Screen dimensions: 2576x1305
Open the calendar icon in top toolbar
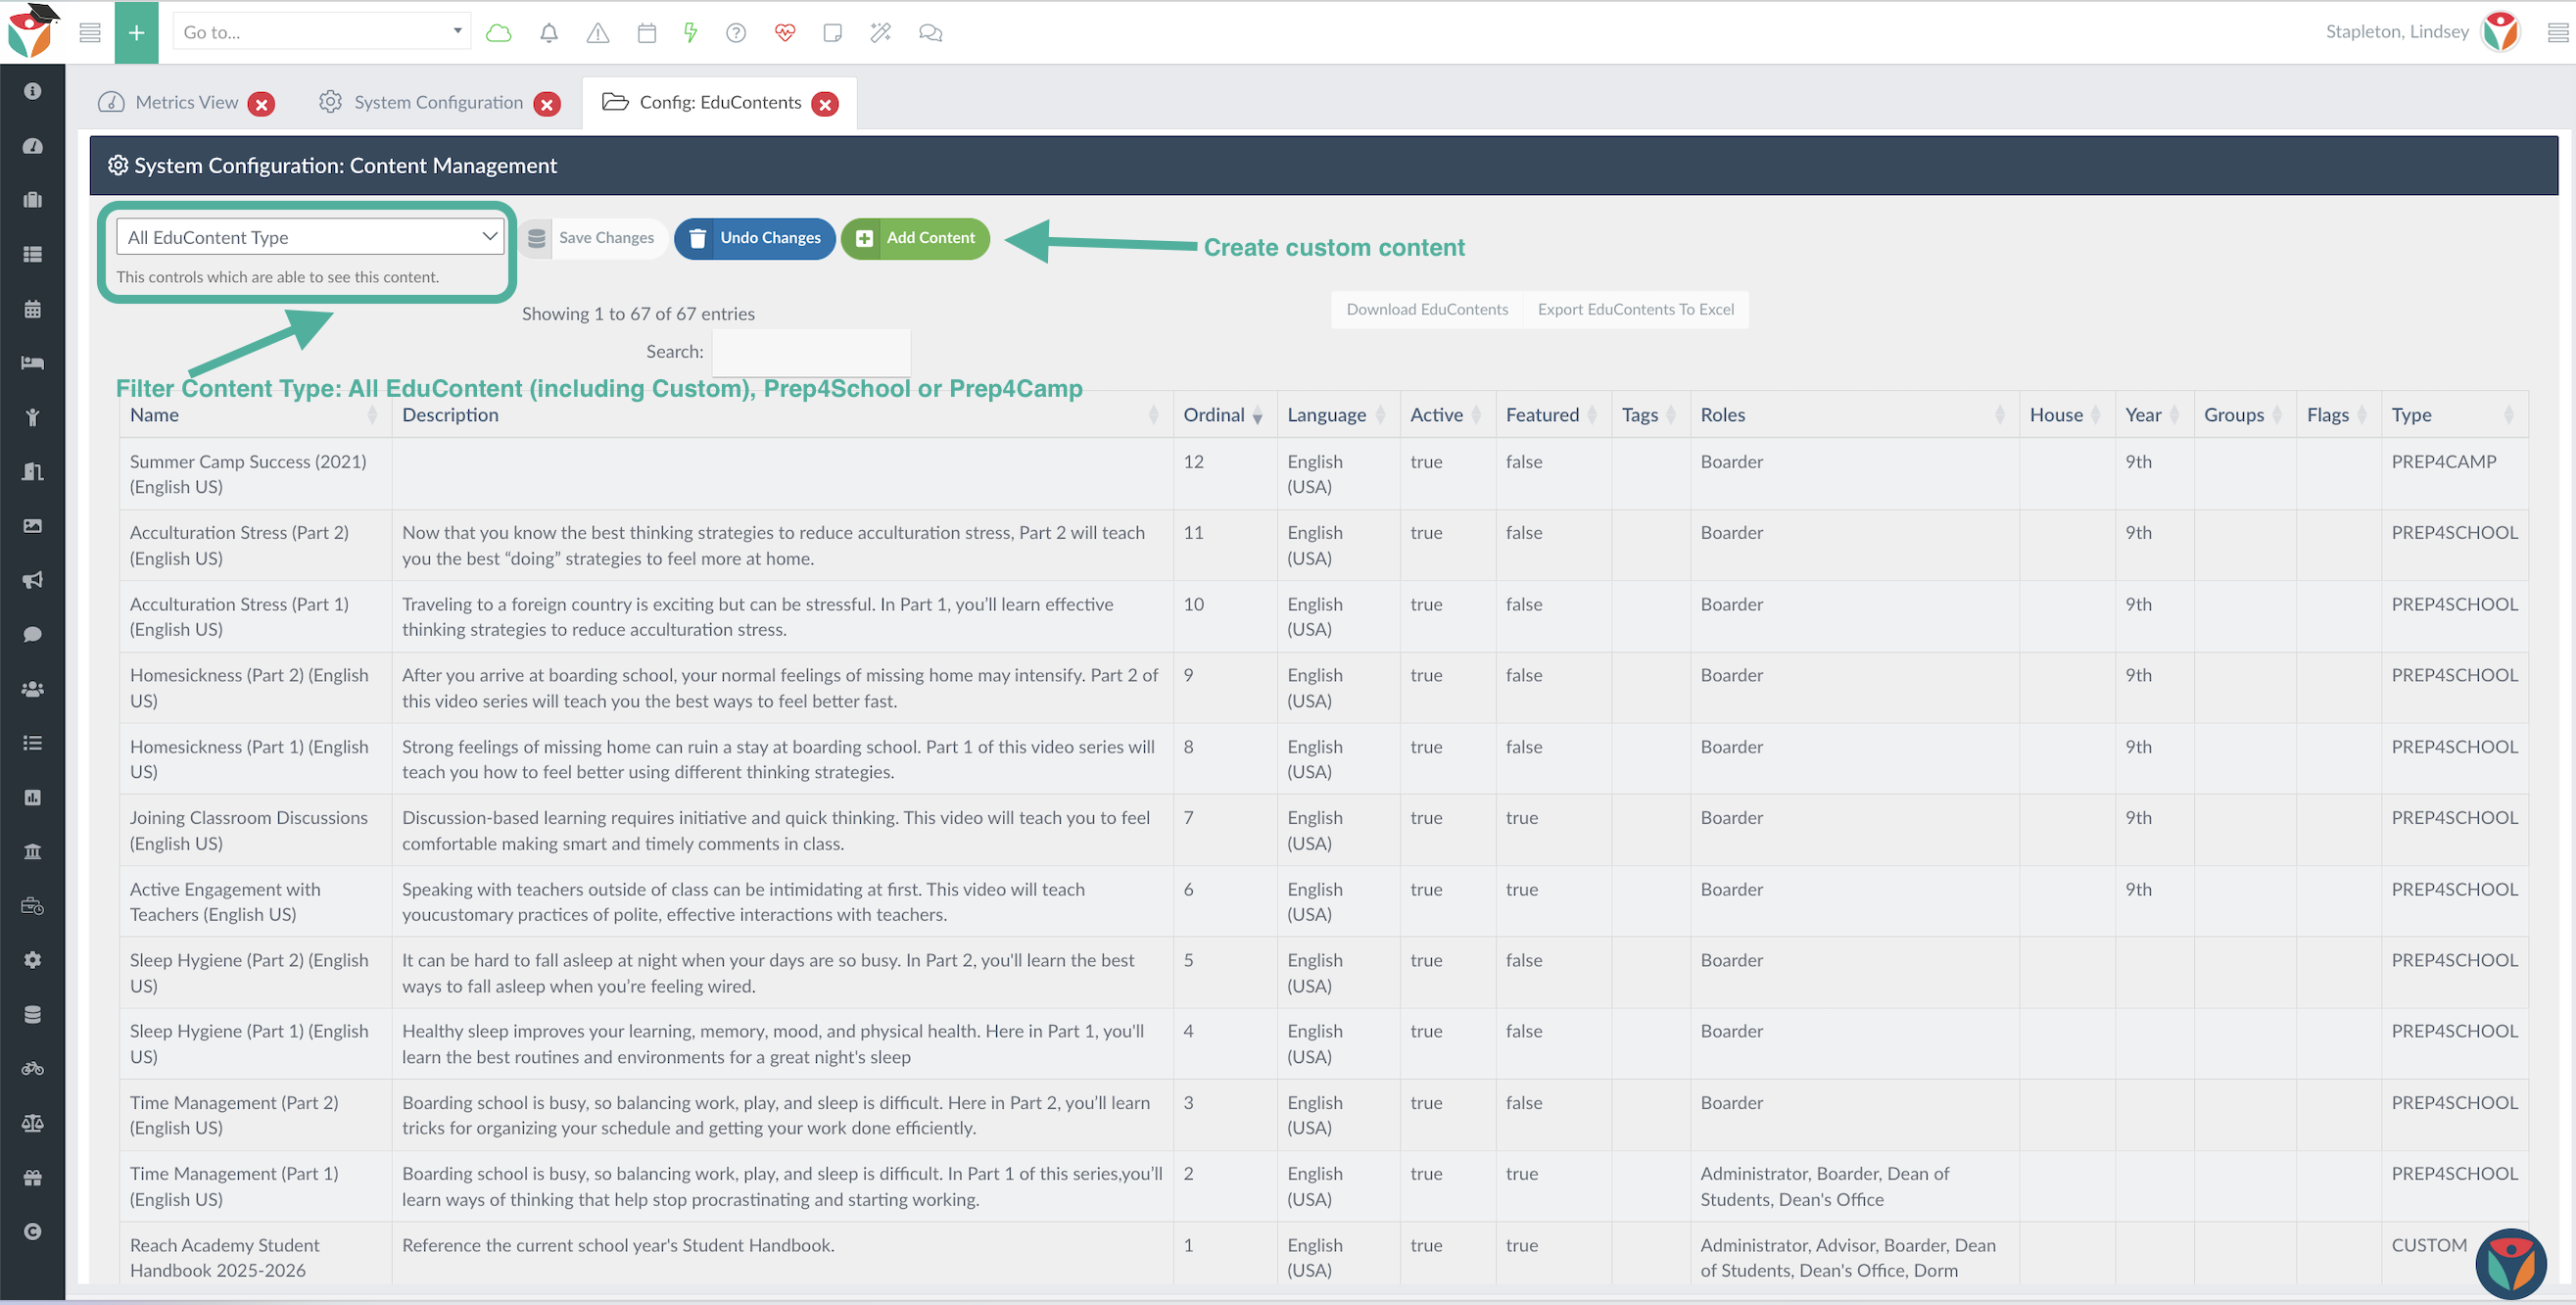pos(646,33)
